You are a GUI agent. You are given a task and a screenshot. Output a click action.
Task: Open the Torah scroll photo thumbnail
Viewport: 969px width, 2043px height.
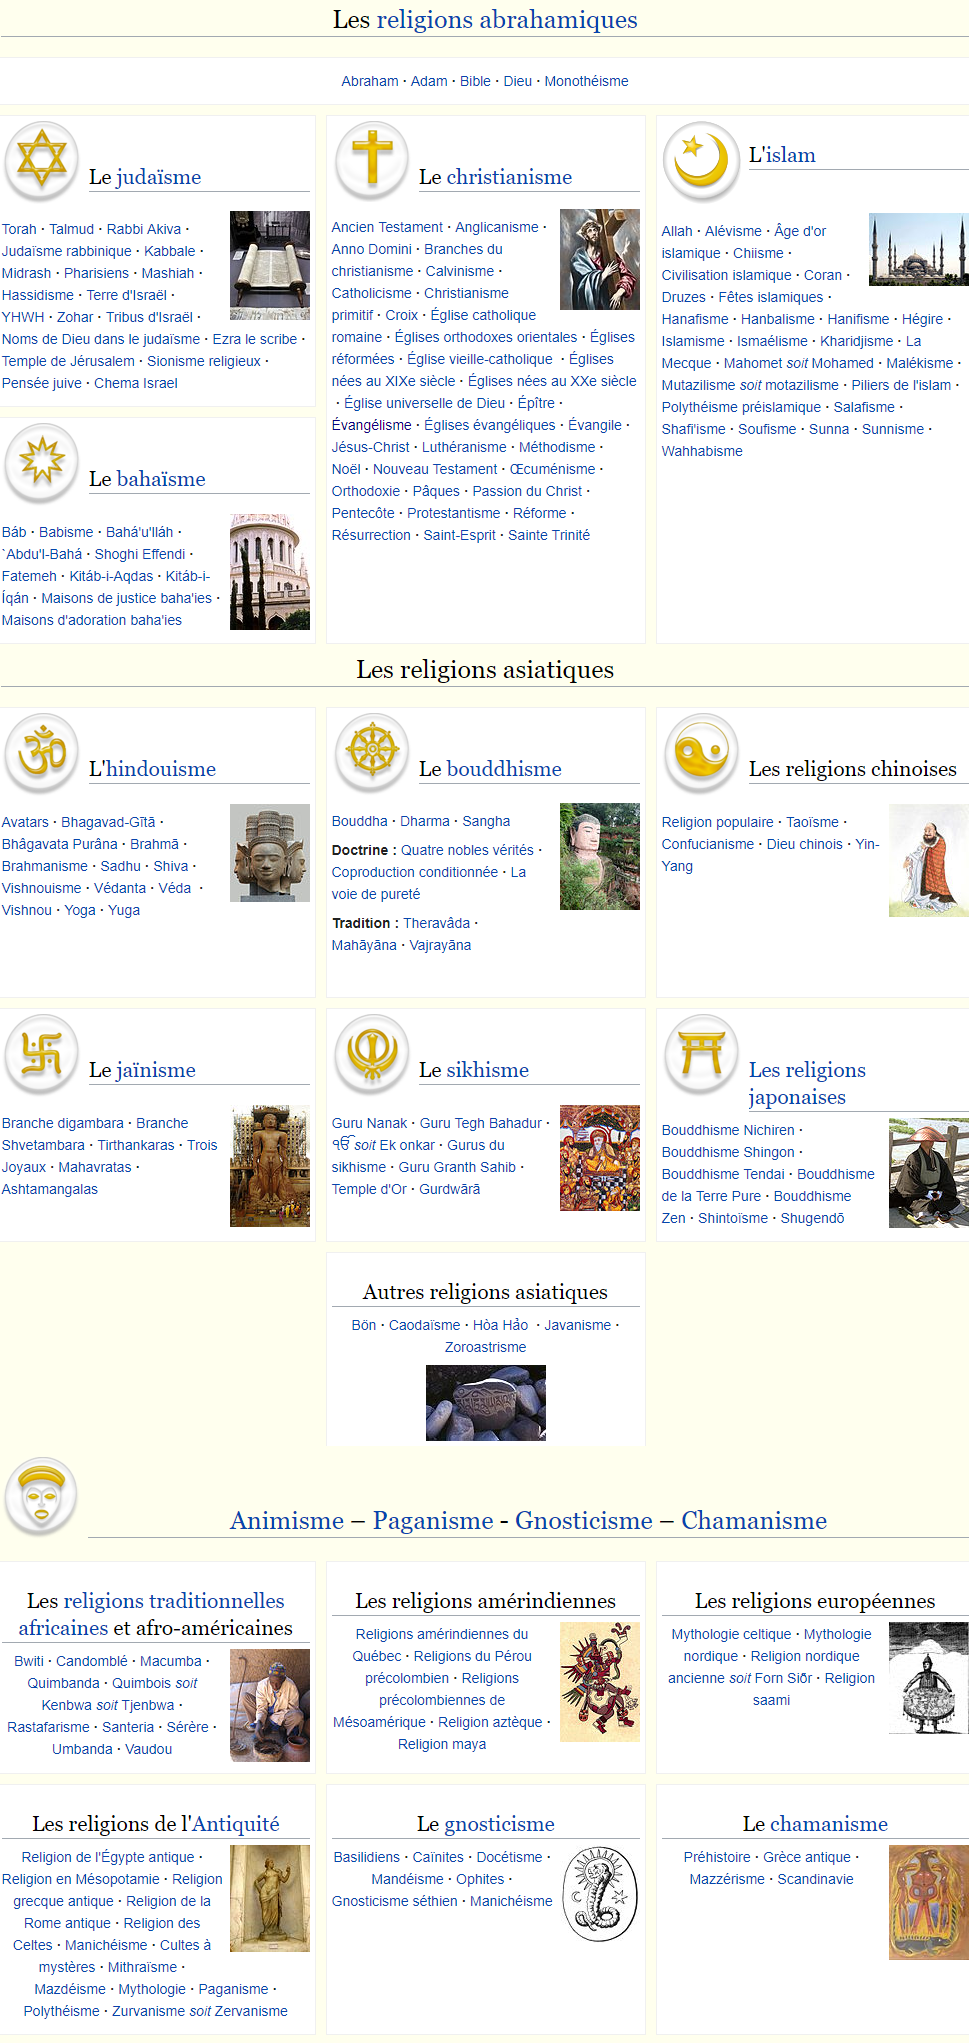click(269, 265)
